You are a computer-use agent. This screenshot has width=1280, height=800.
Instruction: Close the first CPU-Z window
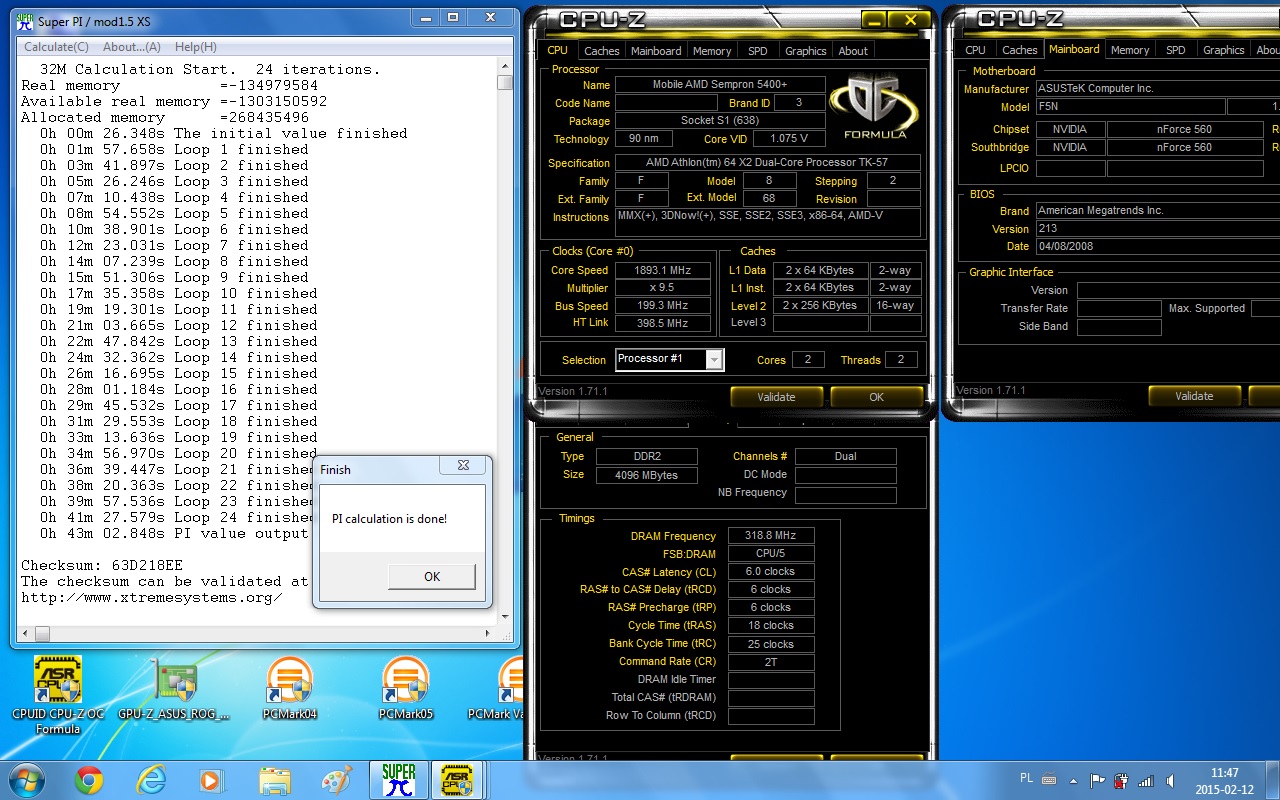coord(910,20)
